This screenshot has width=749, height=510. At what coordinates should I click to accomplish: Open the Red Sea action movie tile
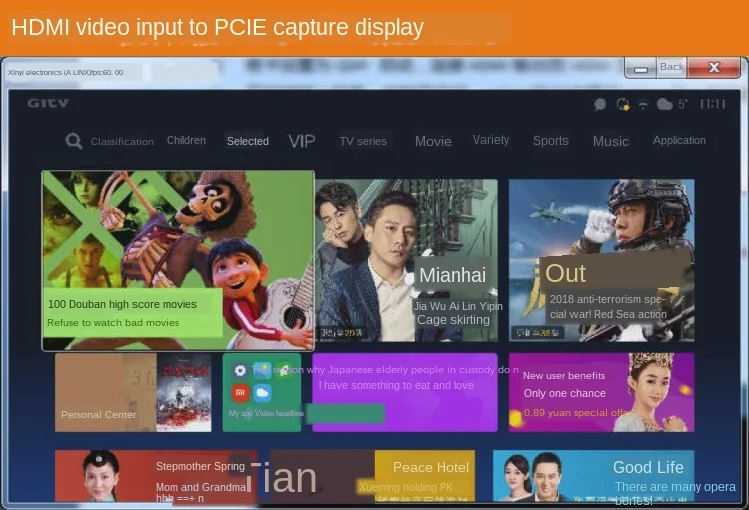tap(602, 260)
